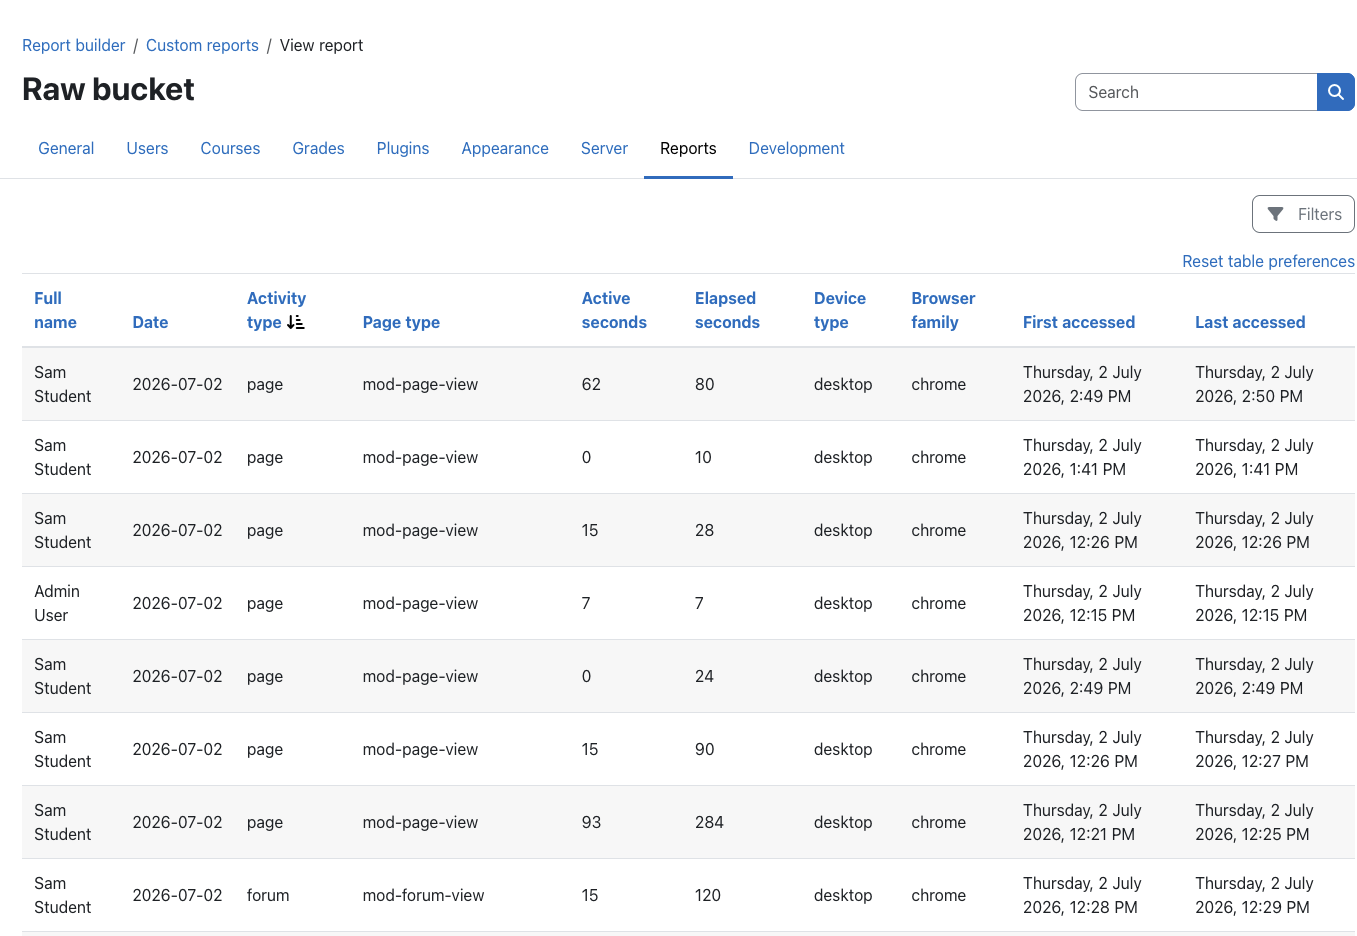Open the Development tab

[796, 148]
